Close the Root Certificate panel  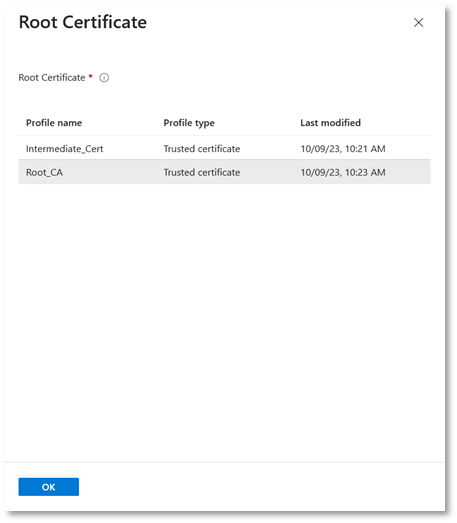click(x=418, y=23)
